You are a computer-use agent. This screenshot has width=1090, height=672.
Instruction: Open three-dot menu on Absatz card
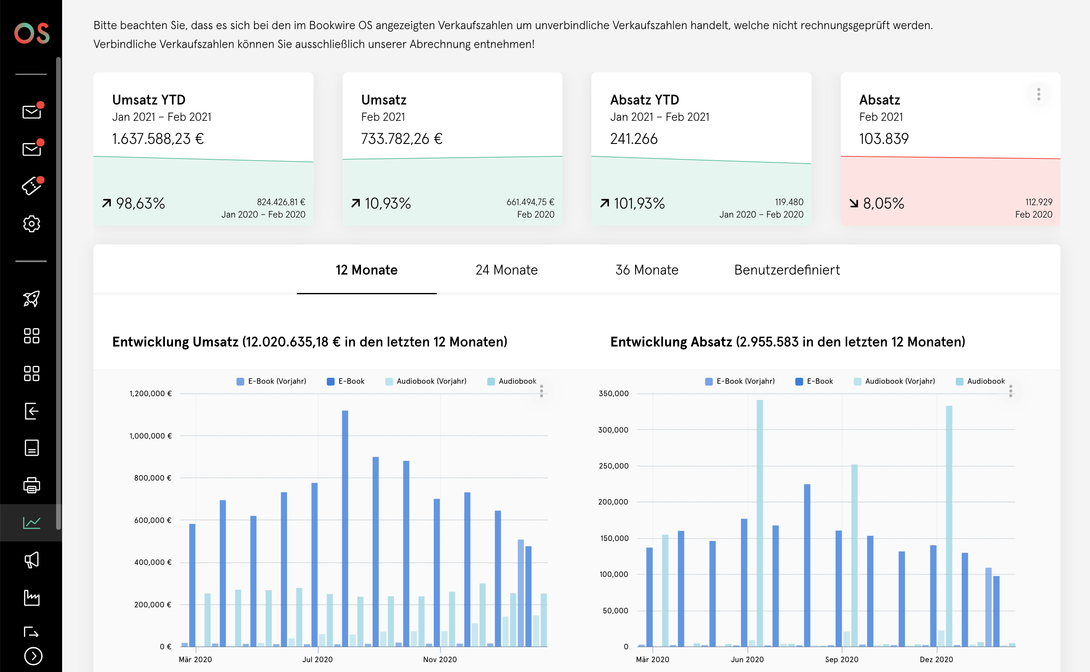(x=1039, y=95)
